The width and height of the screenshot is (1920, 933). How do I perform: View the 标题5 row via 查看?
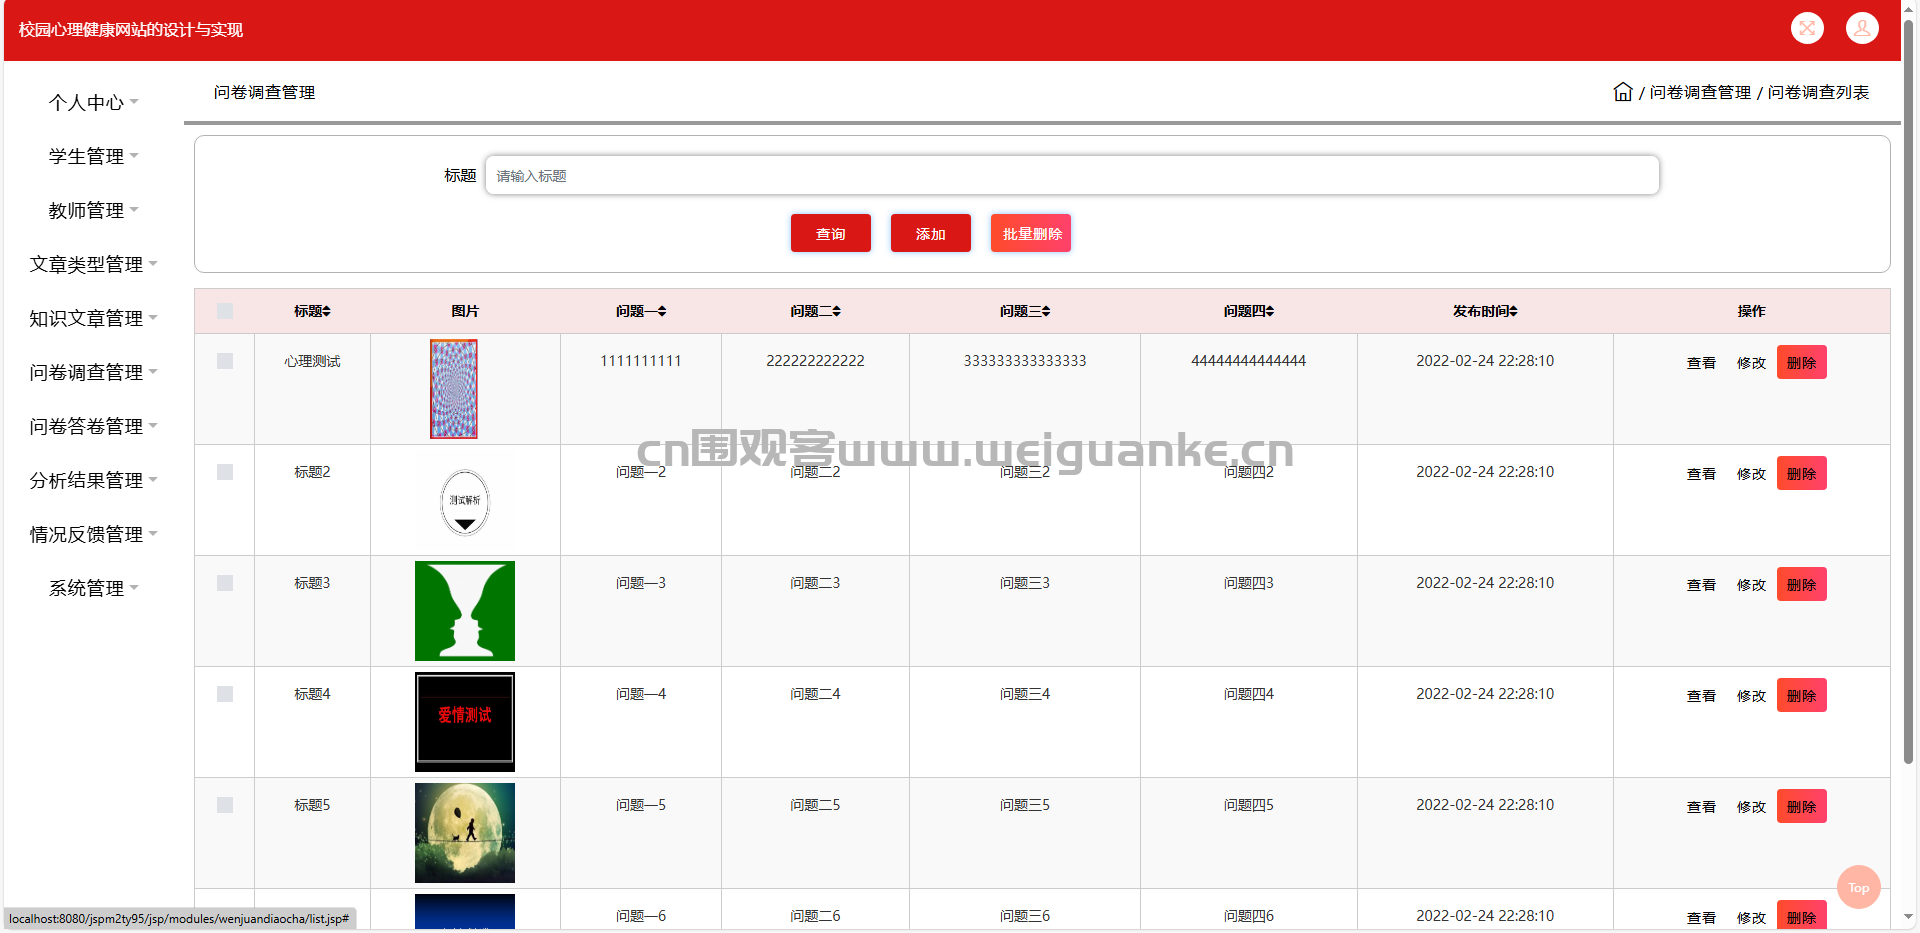coord(1701,807)
